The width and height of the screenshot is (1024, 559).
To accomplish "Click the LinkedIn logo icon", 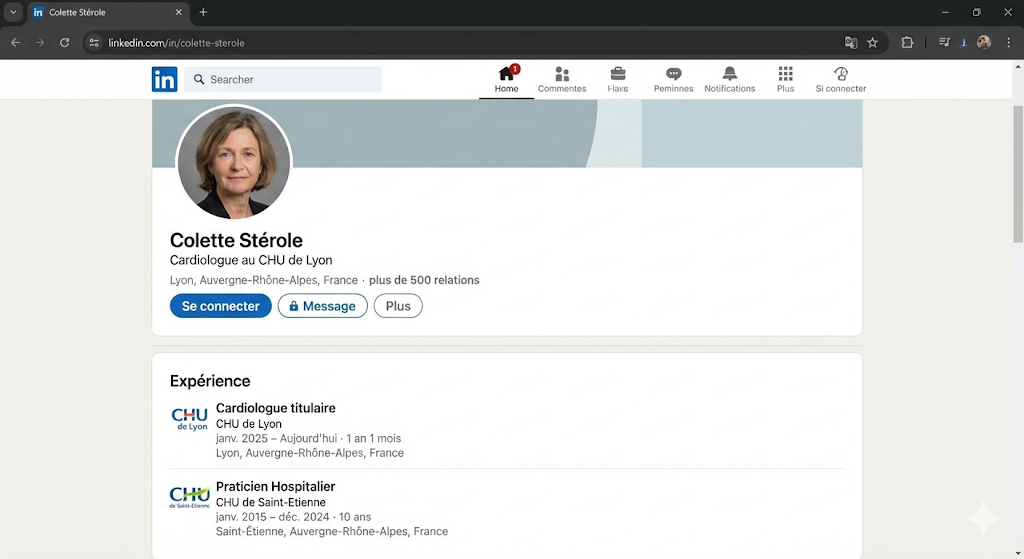I will 165,79.
